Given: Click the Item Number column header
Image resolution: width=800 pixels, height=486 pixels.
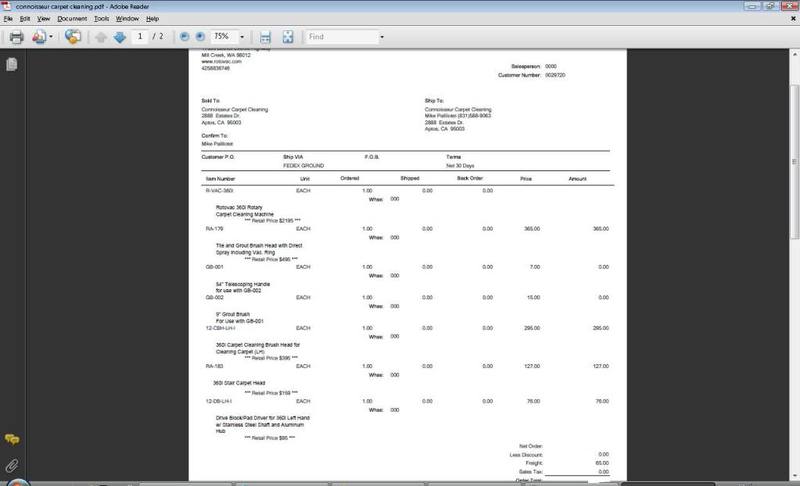Looking at the screenshot, I should pyautogui.click(x=220, y=179).
